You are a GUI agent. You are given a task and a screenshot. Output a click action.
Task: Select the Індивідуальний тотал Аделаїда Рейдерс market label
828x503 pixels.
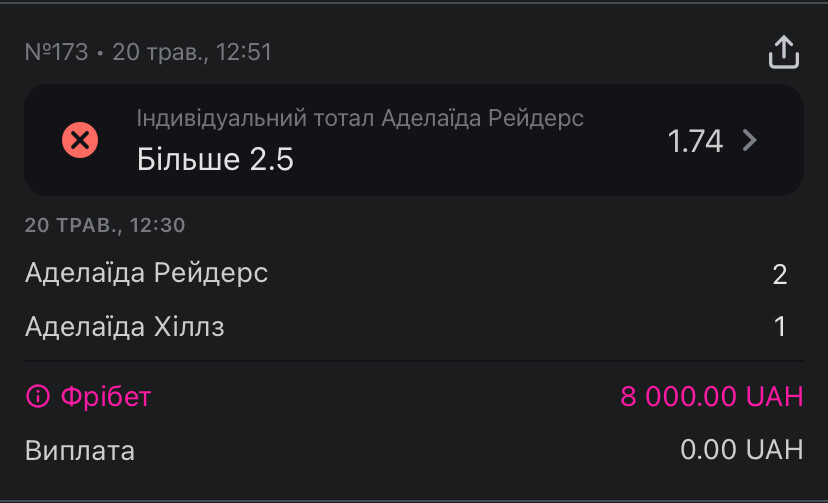pyautogui.click(x=360, y=118)
